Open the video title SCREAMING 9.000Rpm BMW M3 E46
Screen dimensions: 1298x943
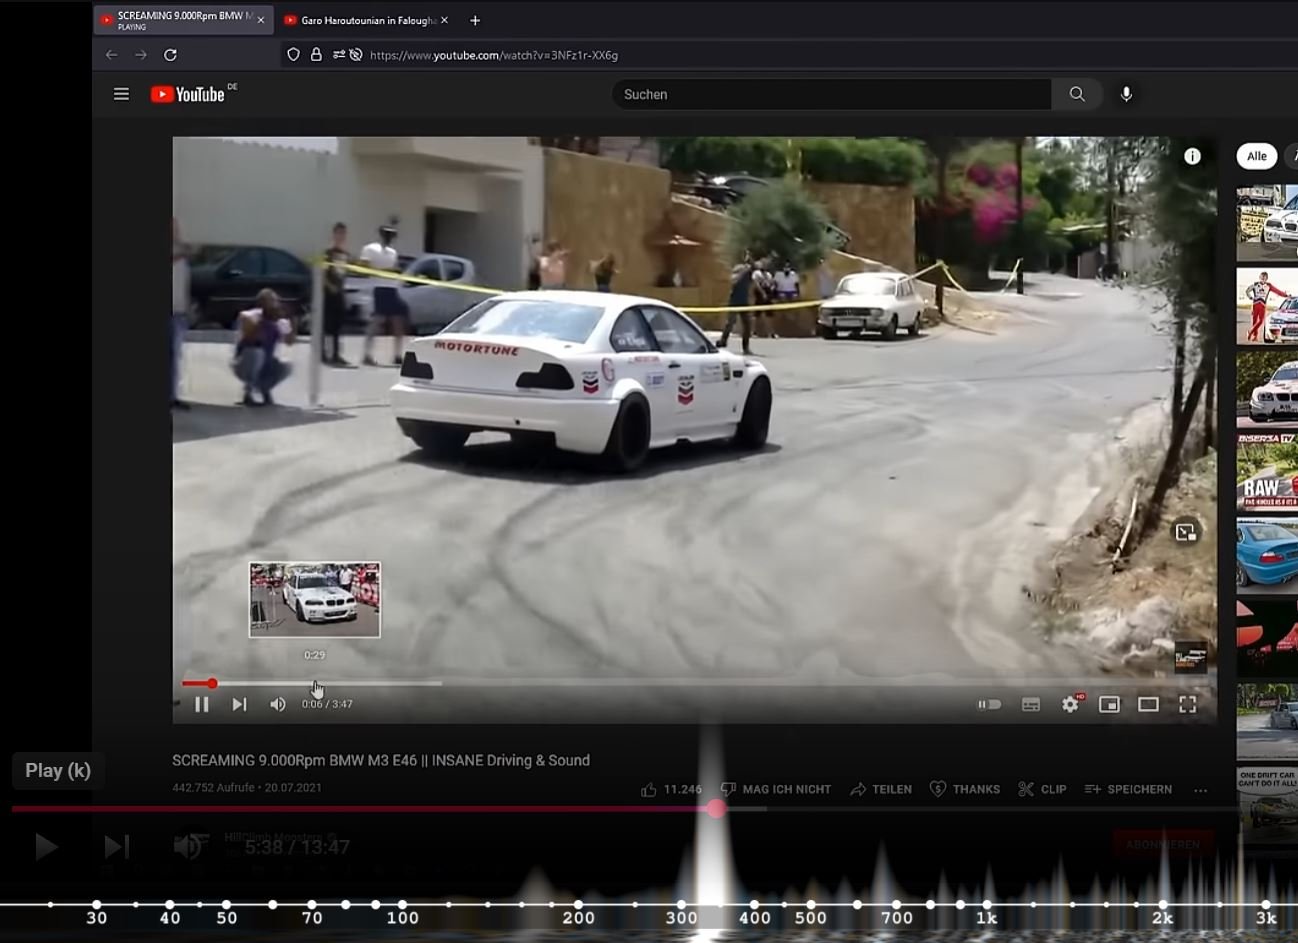tap(381, 760)
